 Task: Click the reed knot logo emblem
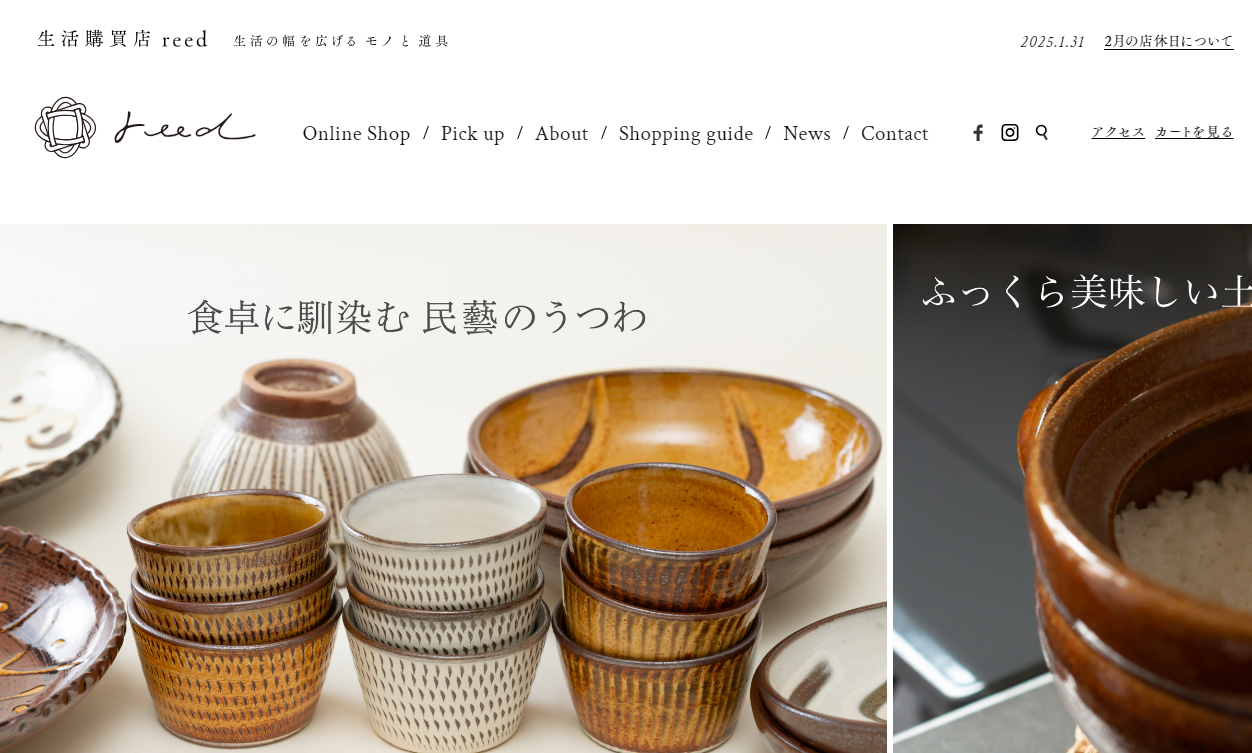[x=65, y=127]
